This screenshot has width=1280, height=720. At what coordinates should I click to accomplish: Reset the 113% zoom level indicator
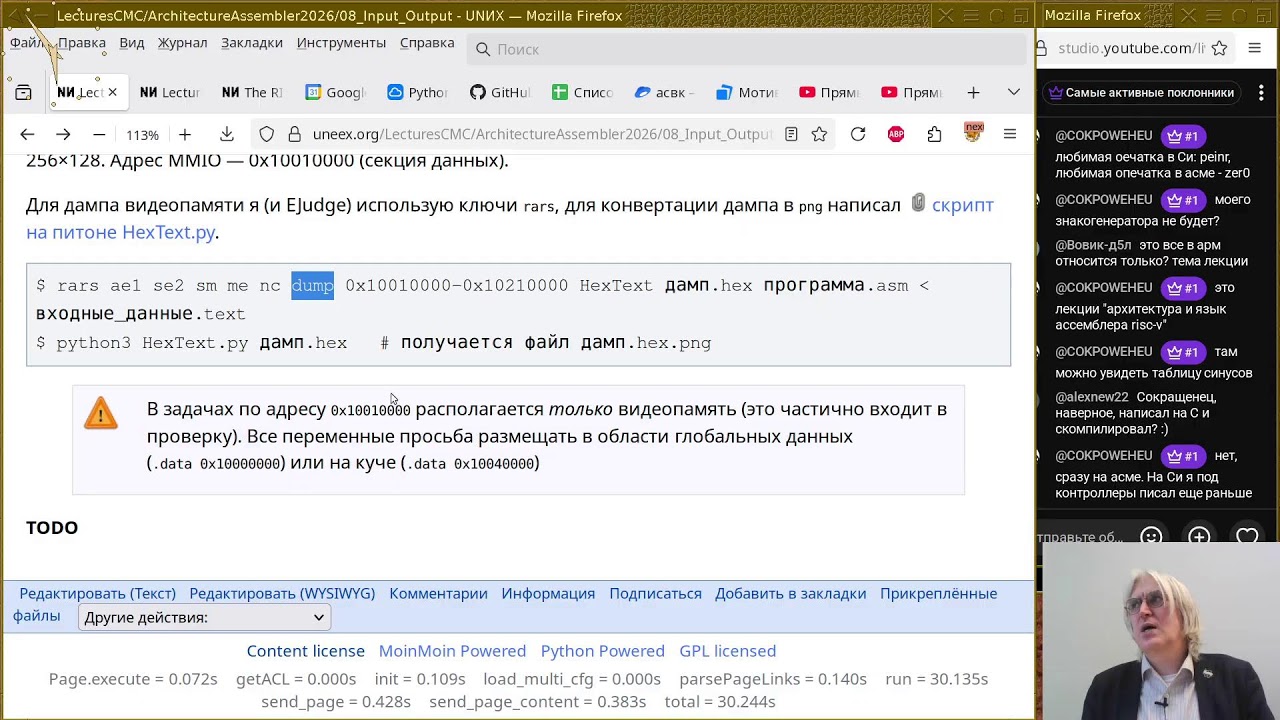coord(142,135)
